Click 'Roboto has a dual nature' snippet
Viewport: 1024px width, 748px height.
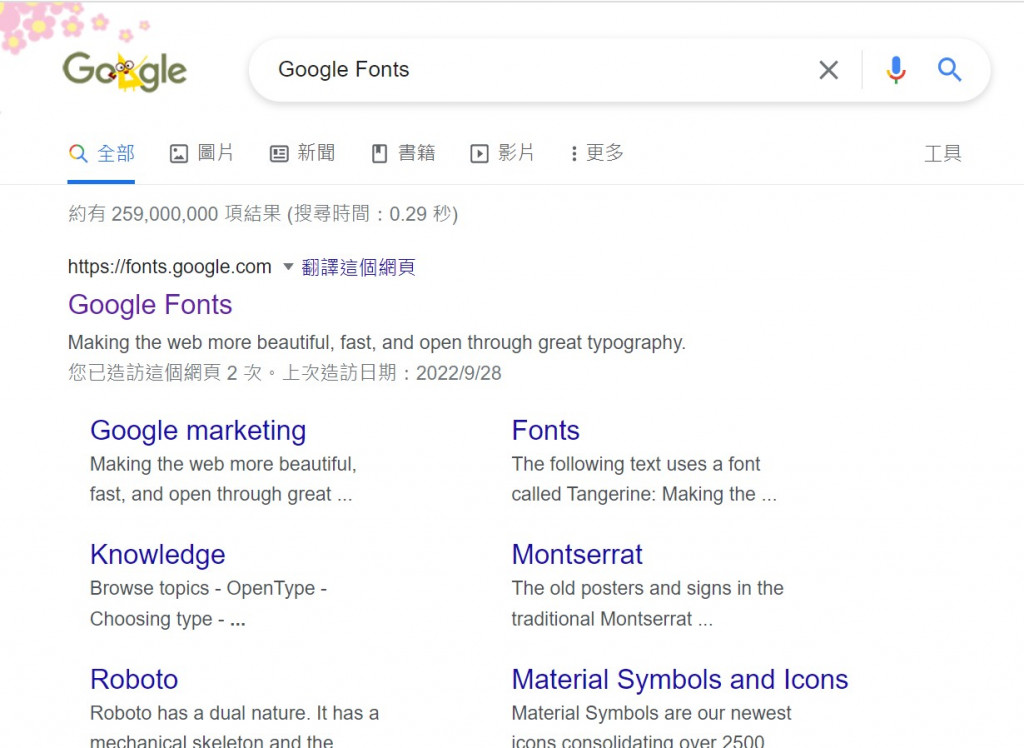tap(234, 713)
